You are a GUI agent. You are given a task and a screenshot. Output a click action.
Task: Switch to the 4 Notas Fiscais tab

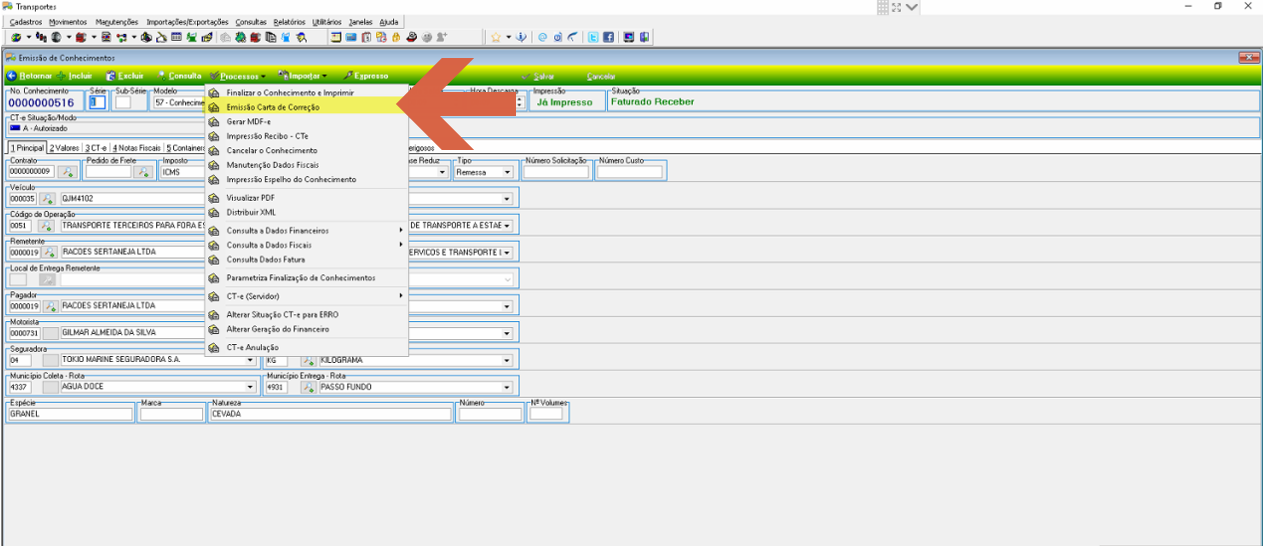(137, 148)
